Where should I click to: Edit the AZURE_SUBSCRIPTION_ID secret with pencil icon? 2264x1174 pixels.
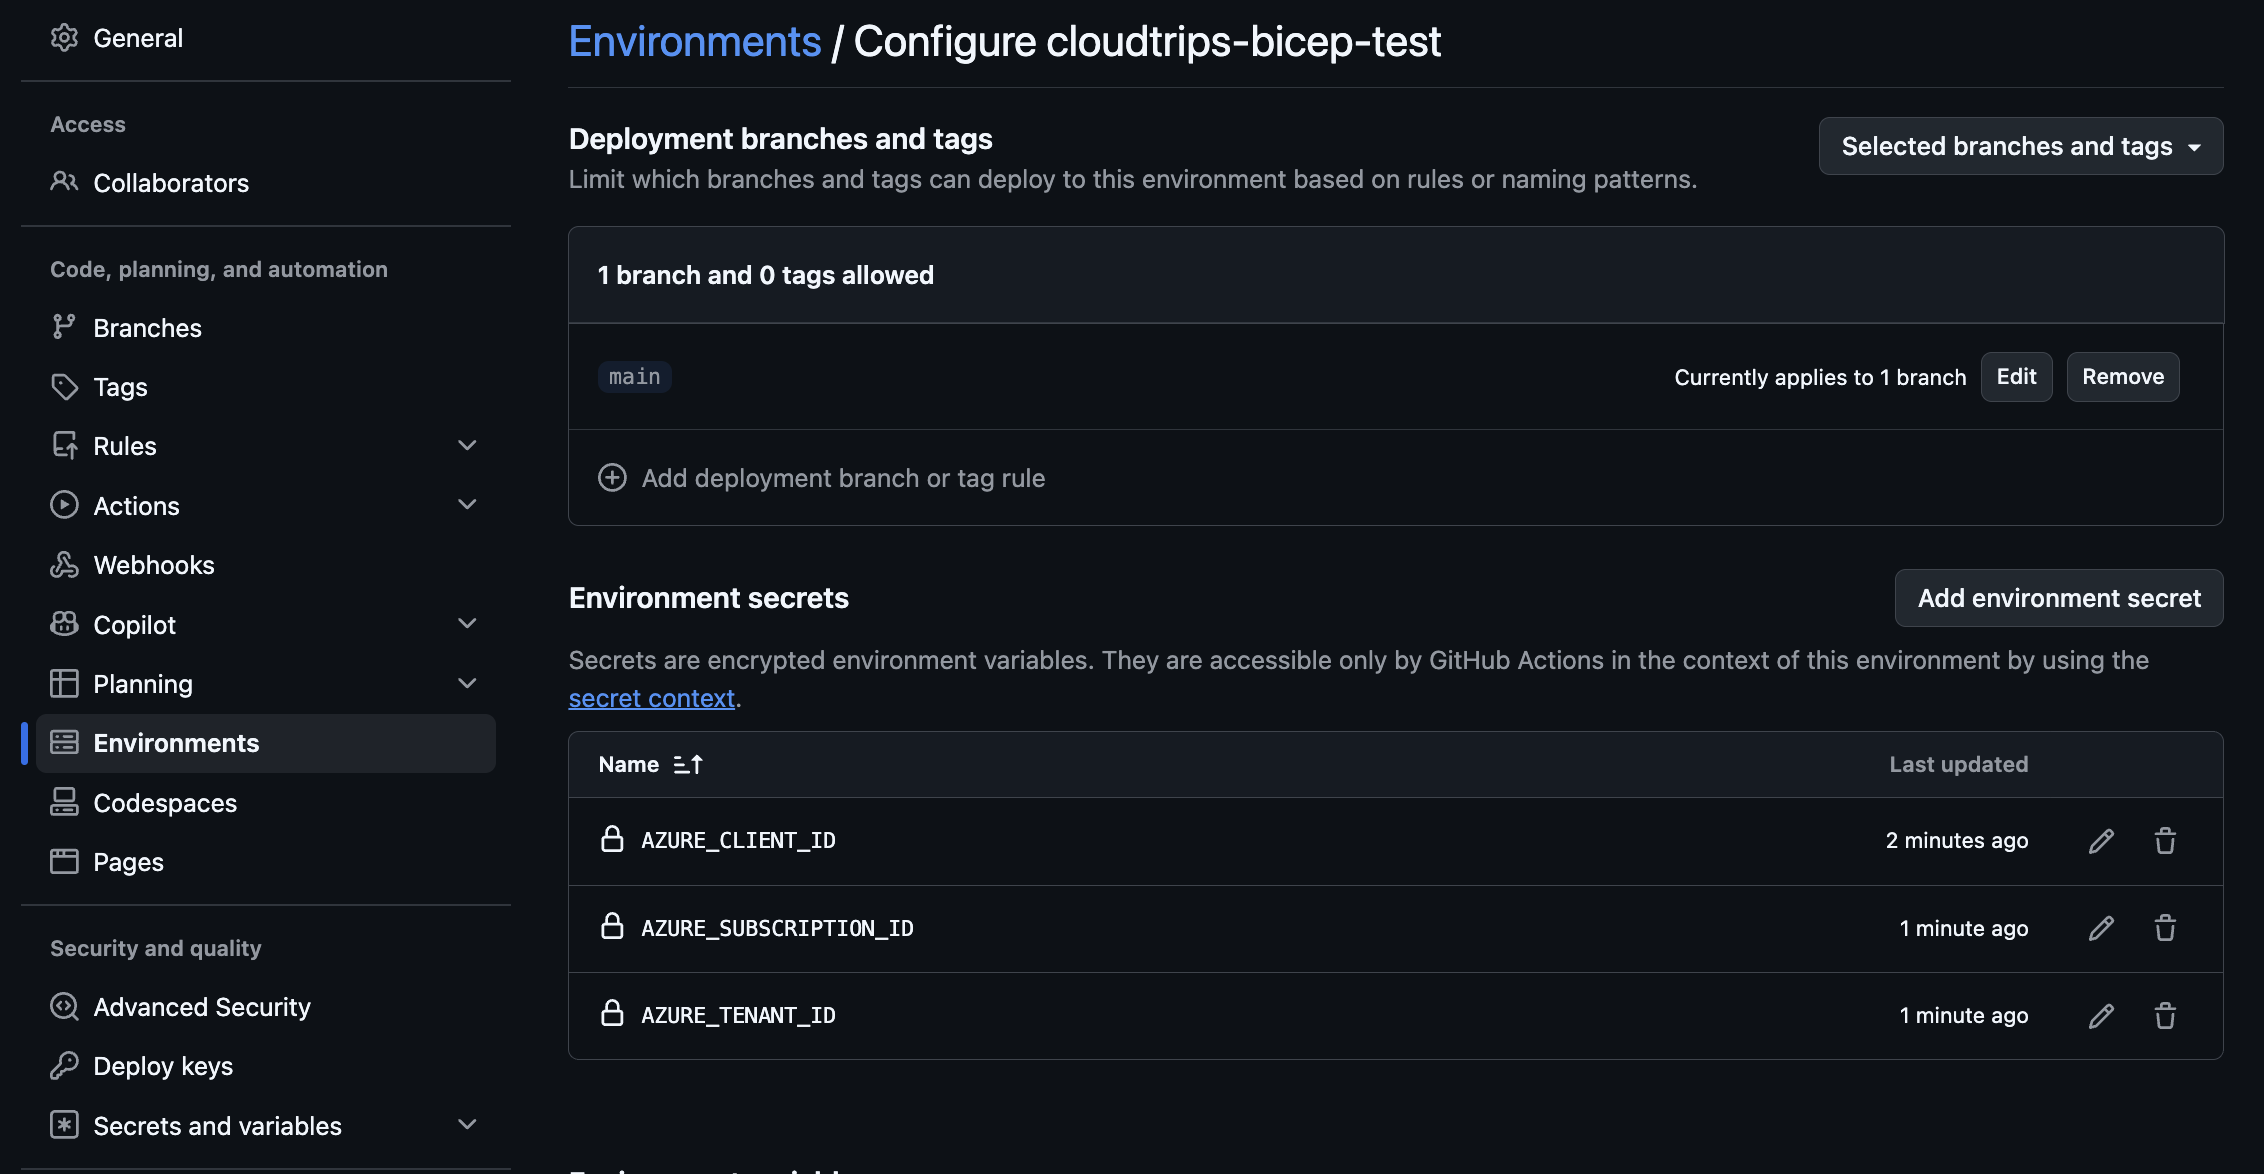[2101, 928]
